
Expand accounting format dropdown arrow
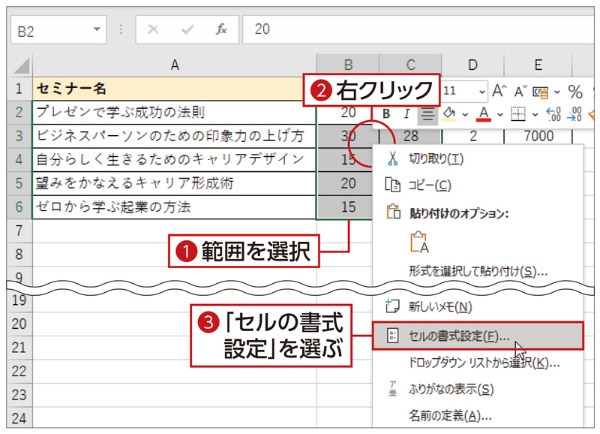pyautogui.click(x=557, y=92)
